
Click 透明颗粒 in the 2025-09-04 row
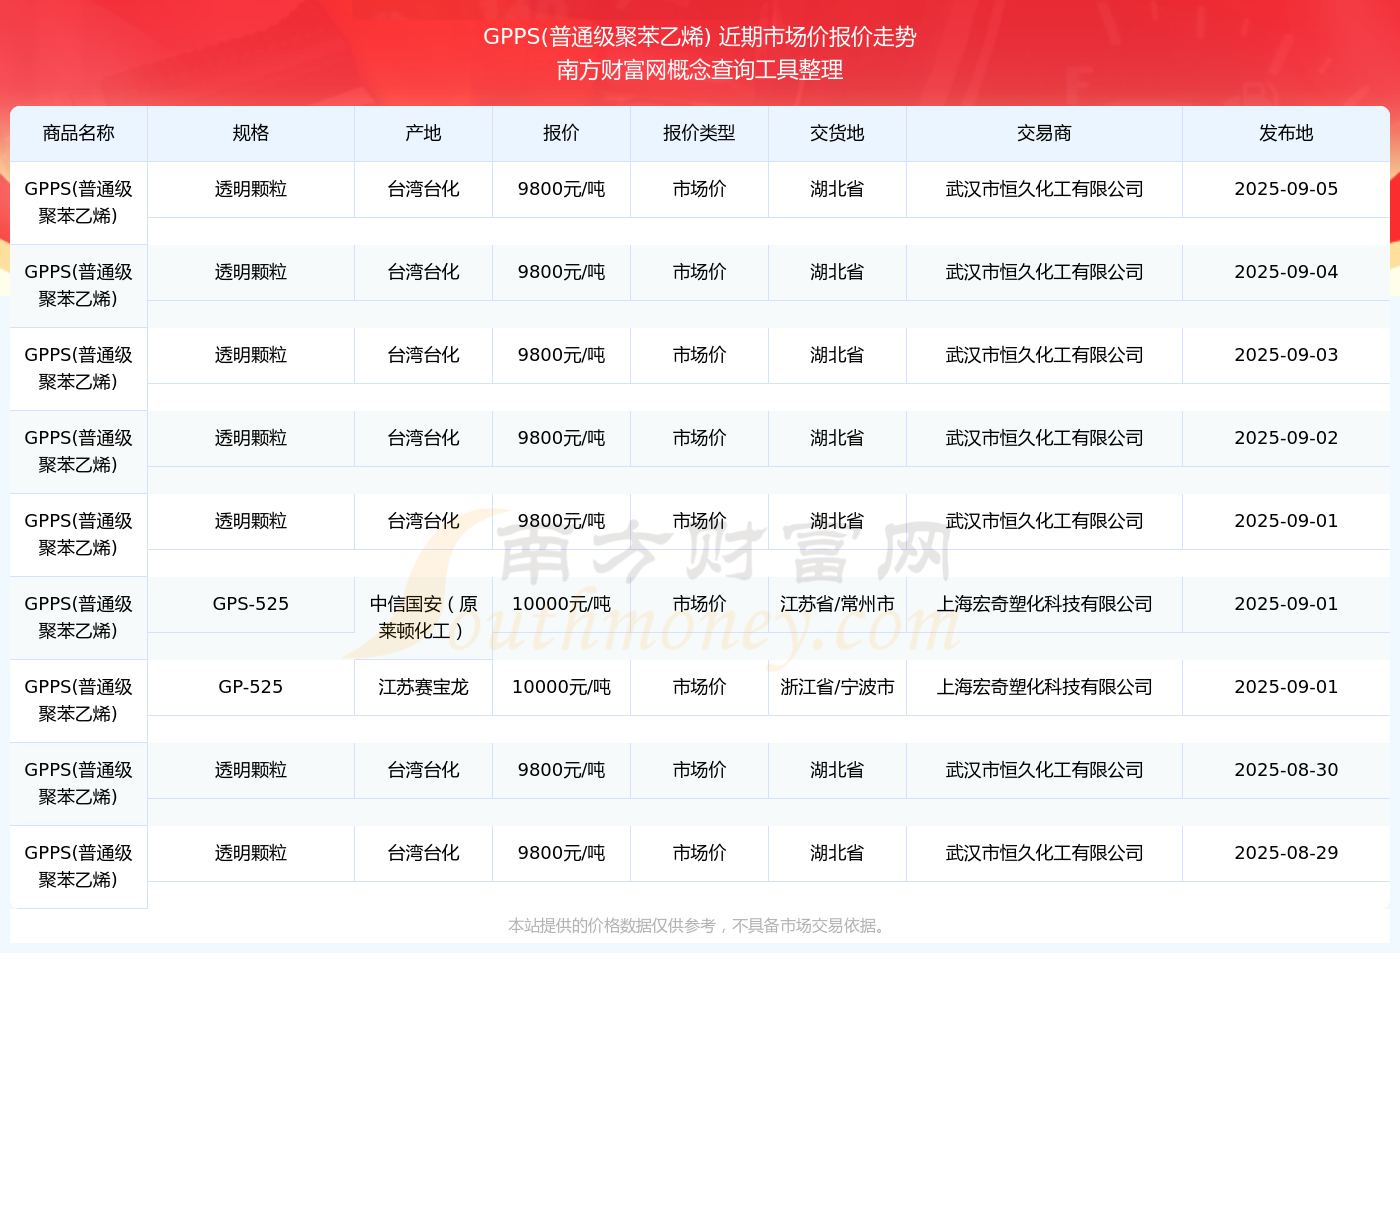click(251, 272)
